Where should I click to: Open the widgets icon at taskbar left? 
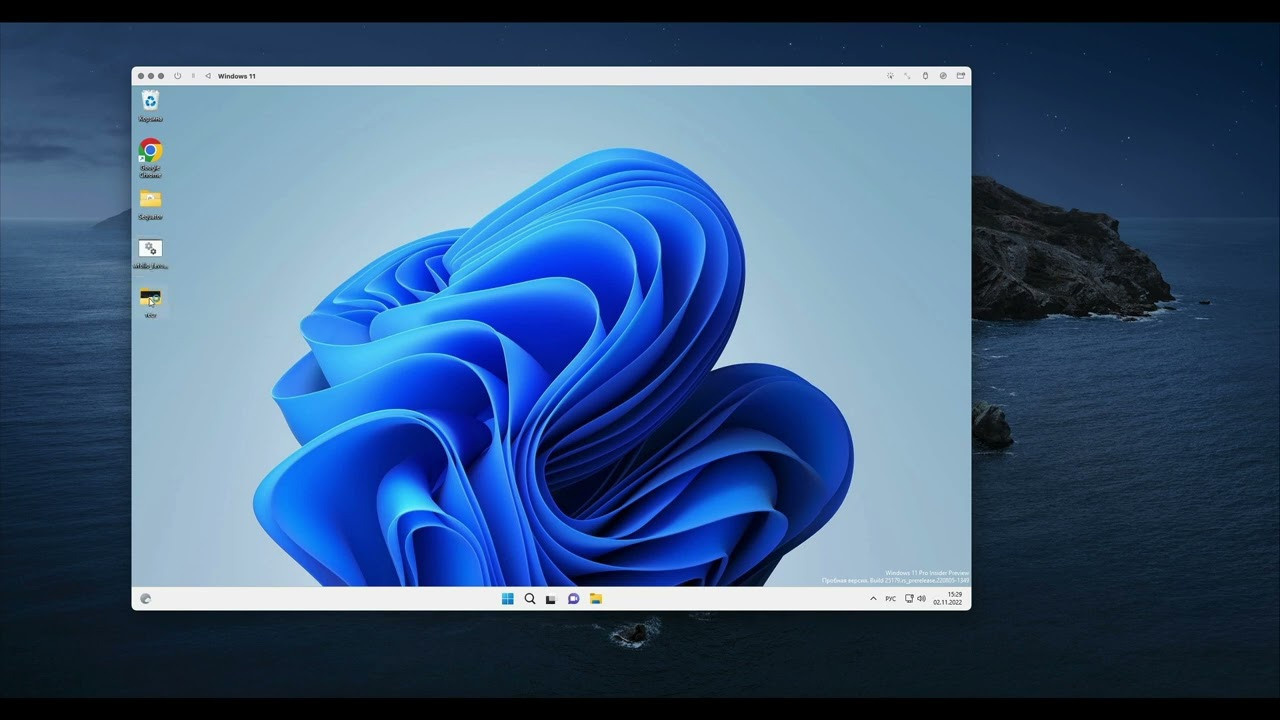(x=146, y=599)
